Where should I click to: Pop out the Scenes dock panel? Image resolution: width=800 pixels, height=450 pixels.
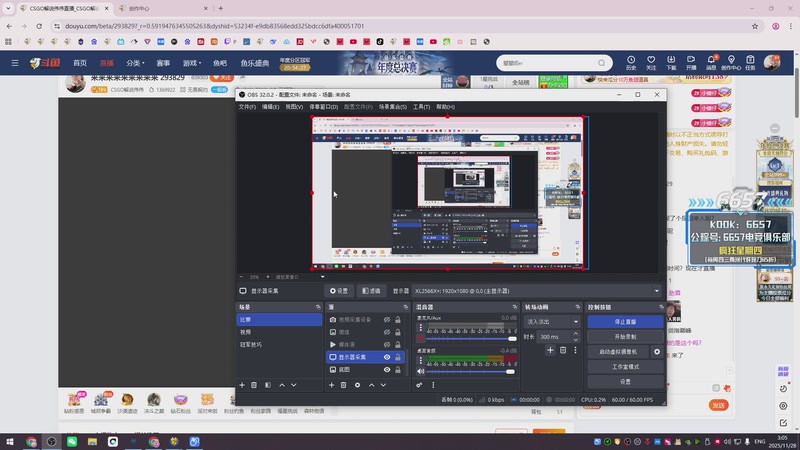(x=318, y=307)
